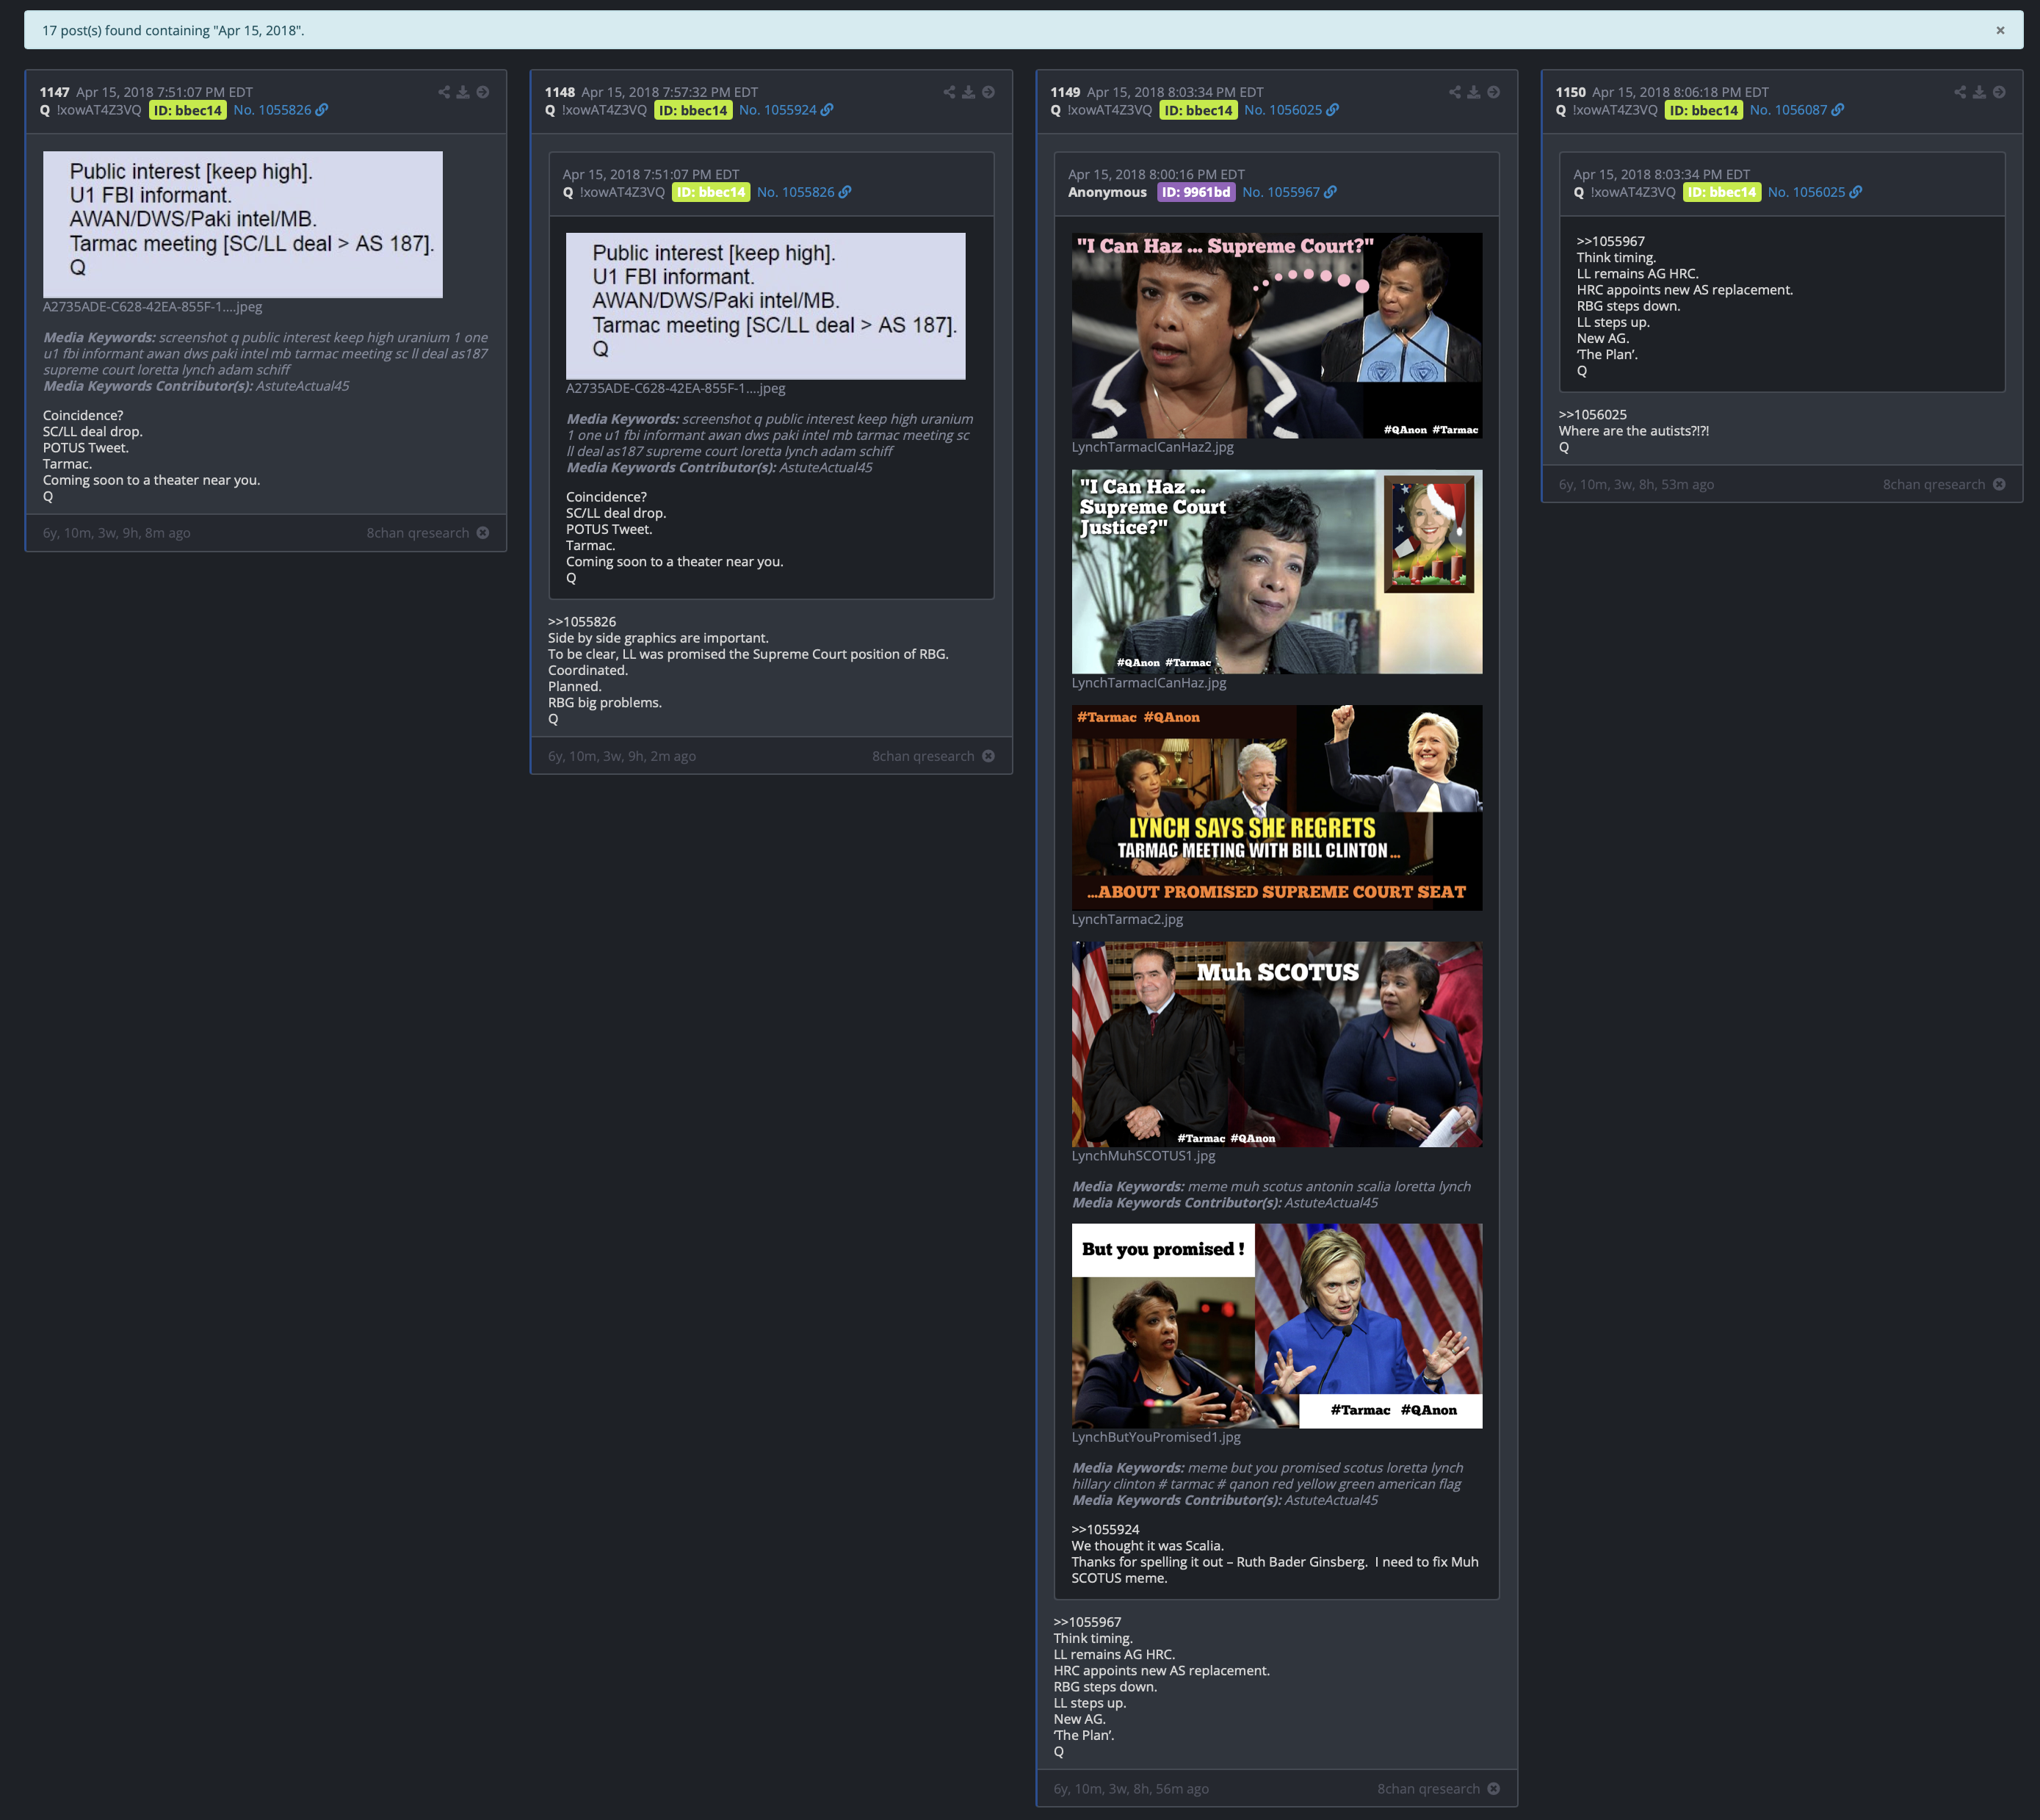Click post number 1150 label
The height and width of the screenshot is (1820, 2040).
tap(1571, 92)
